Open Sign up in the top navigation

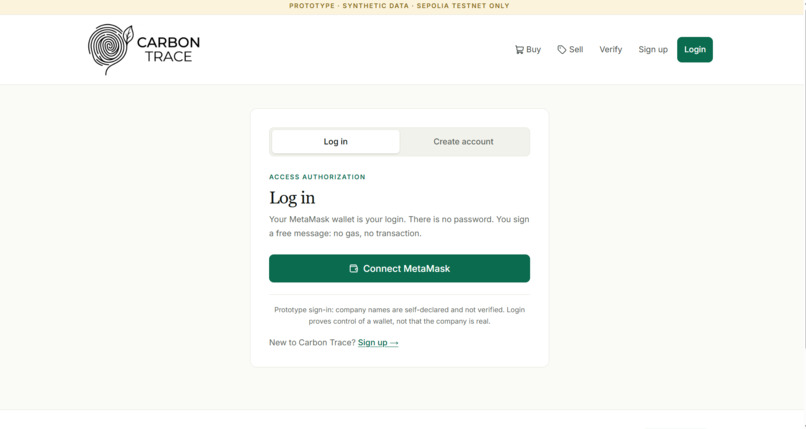653,49
